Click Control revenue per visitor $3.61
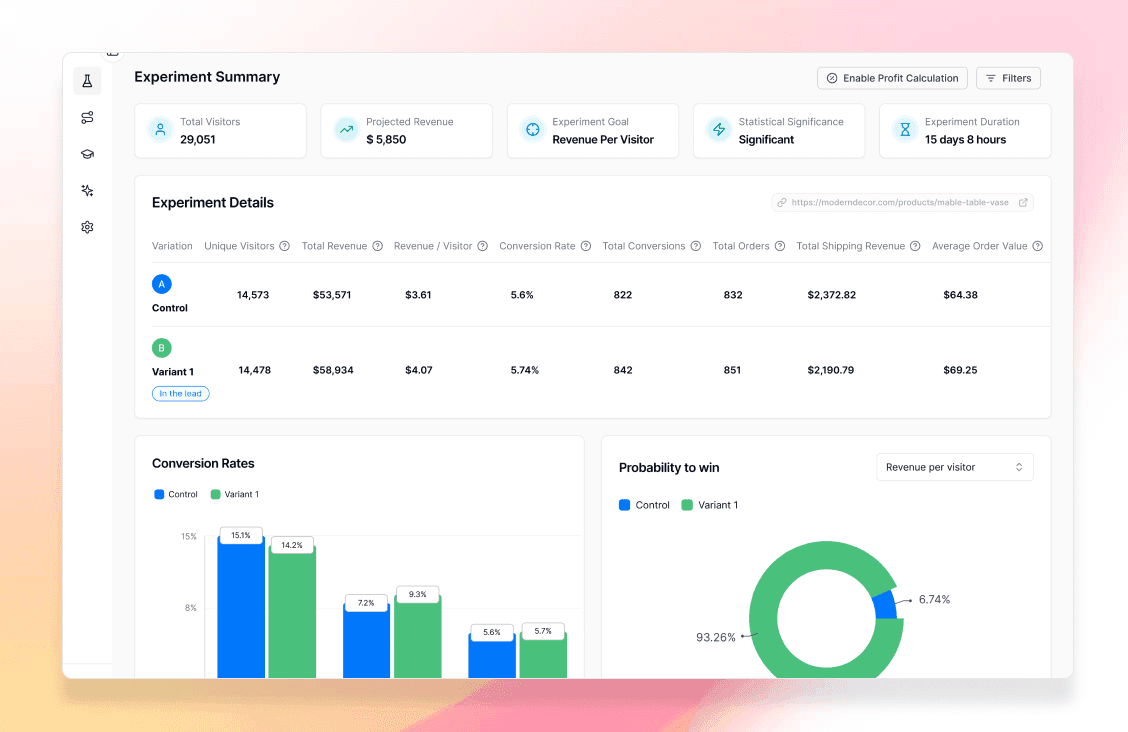 [418, 295]
